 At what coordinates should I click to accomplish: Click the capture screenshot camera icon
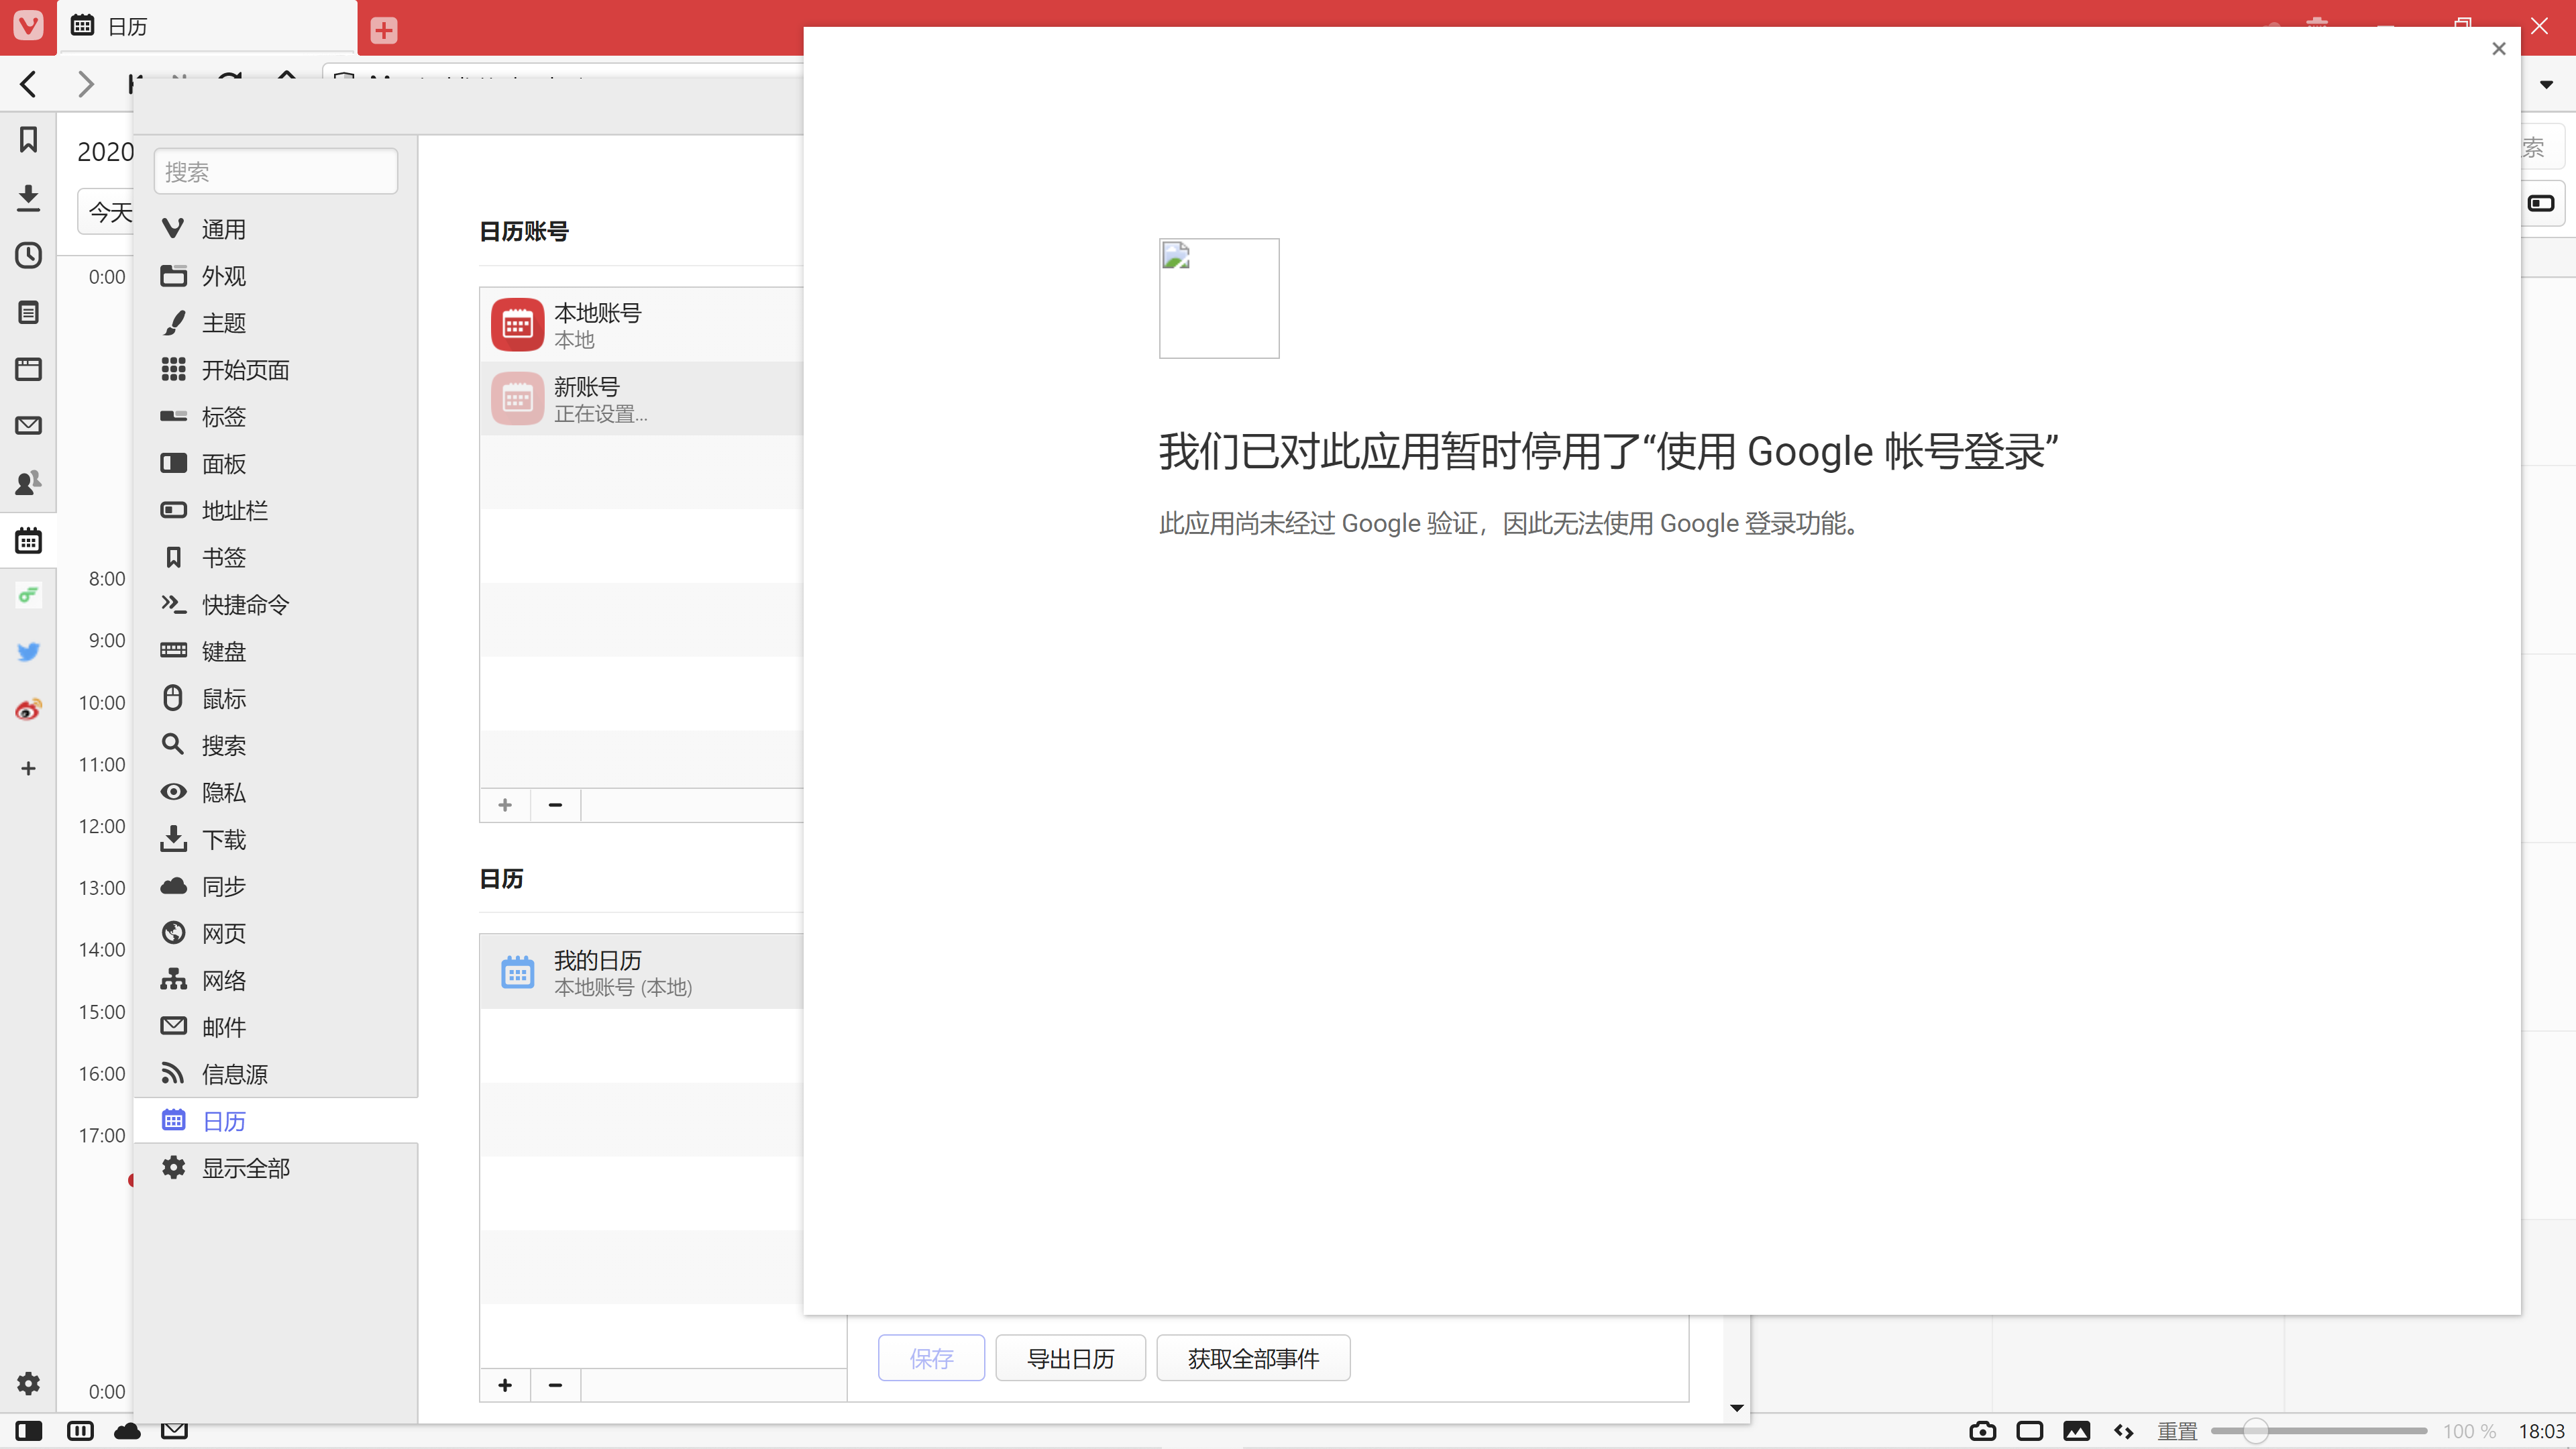tap(1982, 1431)
